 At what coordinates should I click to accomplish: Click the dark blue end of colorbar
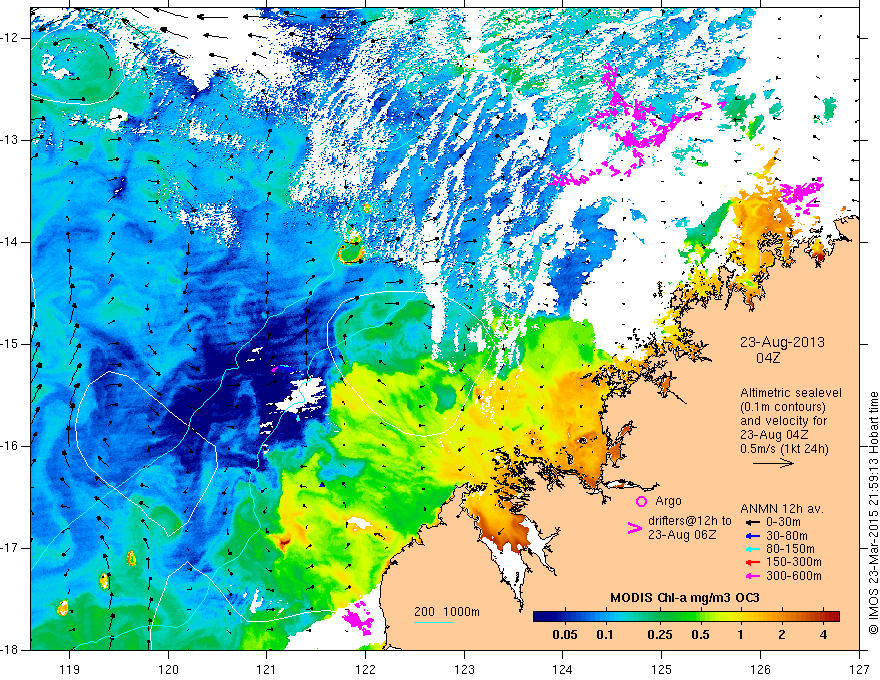(542, 617)
